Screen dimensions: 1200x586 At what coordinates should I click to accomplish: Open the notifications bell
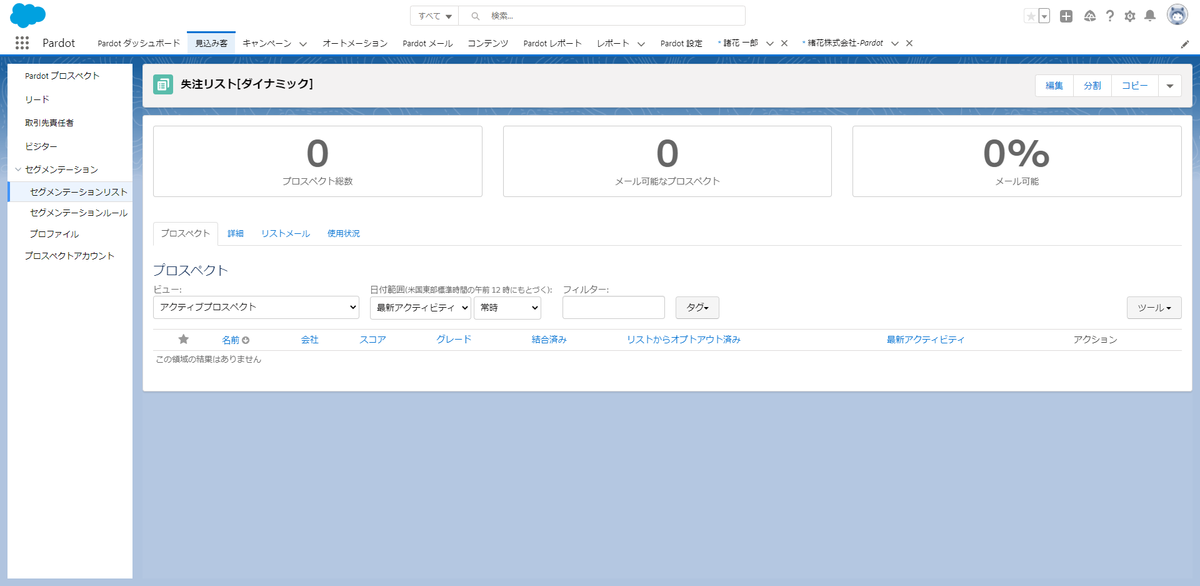[x=1152, y=15]
